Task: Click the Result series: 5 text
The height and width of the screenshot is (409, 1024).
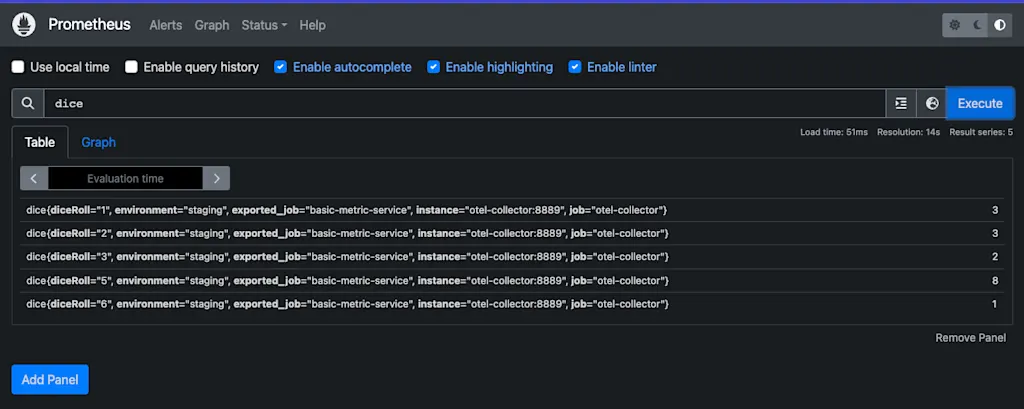Action: click(981, 132)
